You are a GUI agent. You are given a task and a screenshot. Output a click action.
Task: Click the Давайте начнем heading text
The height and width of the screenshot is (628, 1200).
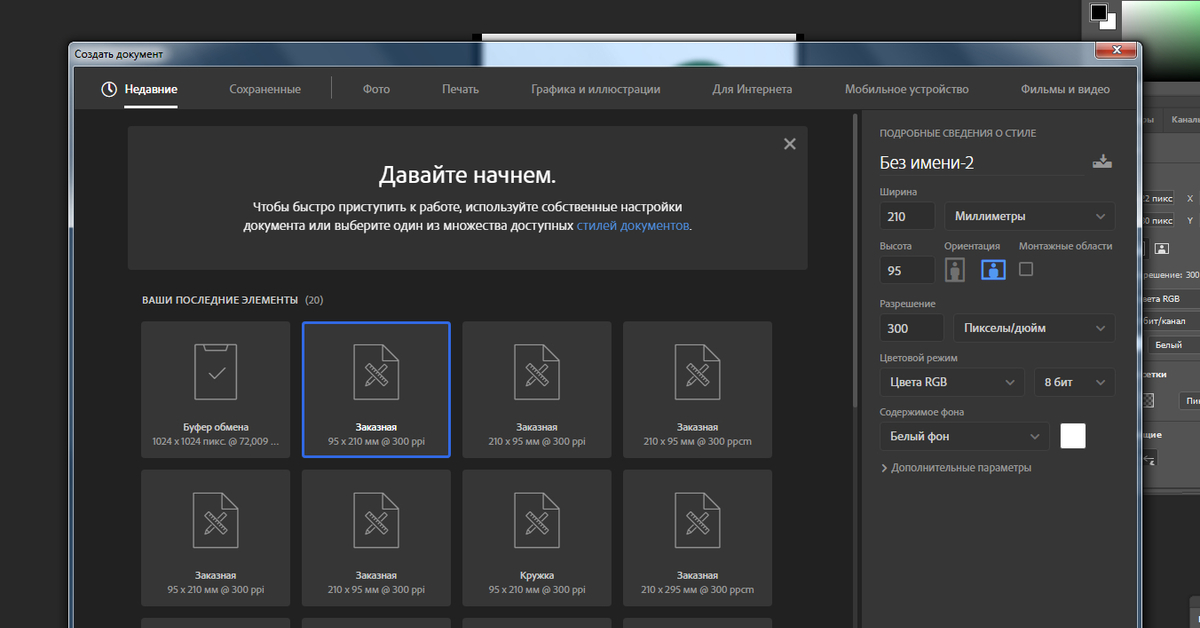(467, 176)
